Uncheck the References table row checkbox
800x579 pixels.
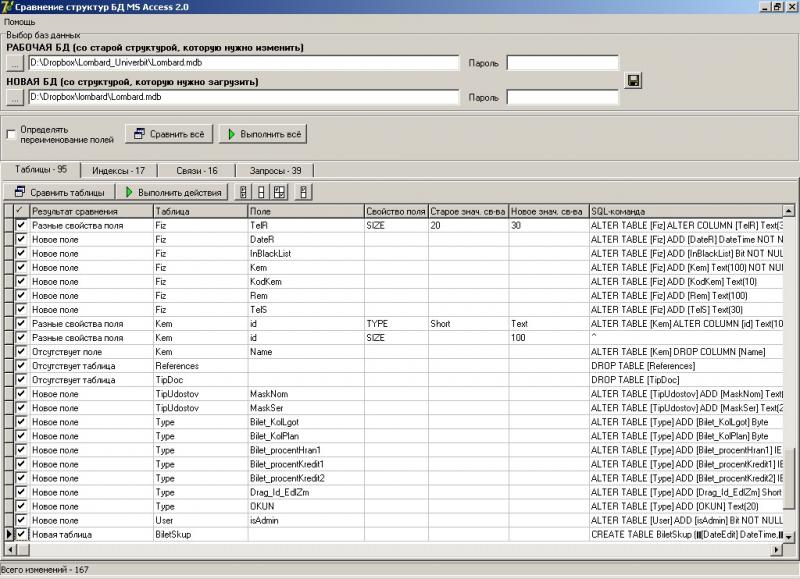point(21,366)
